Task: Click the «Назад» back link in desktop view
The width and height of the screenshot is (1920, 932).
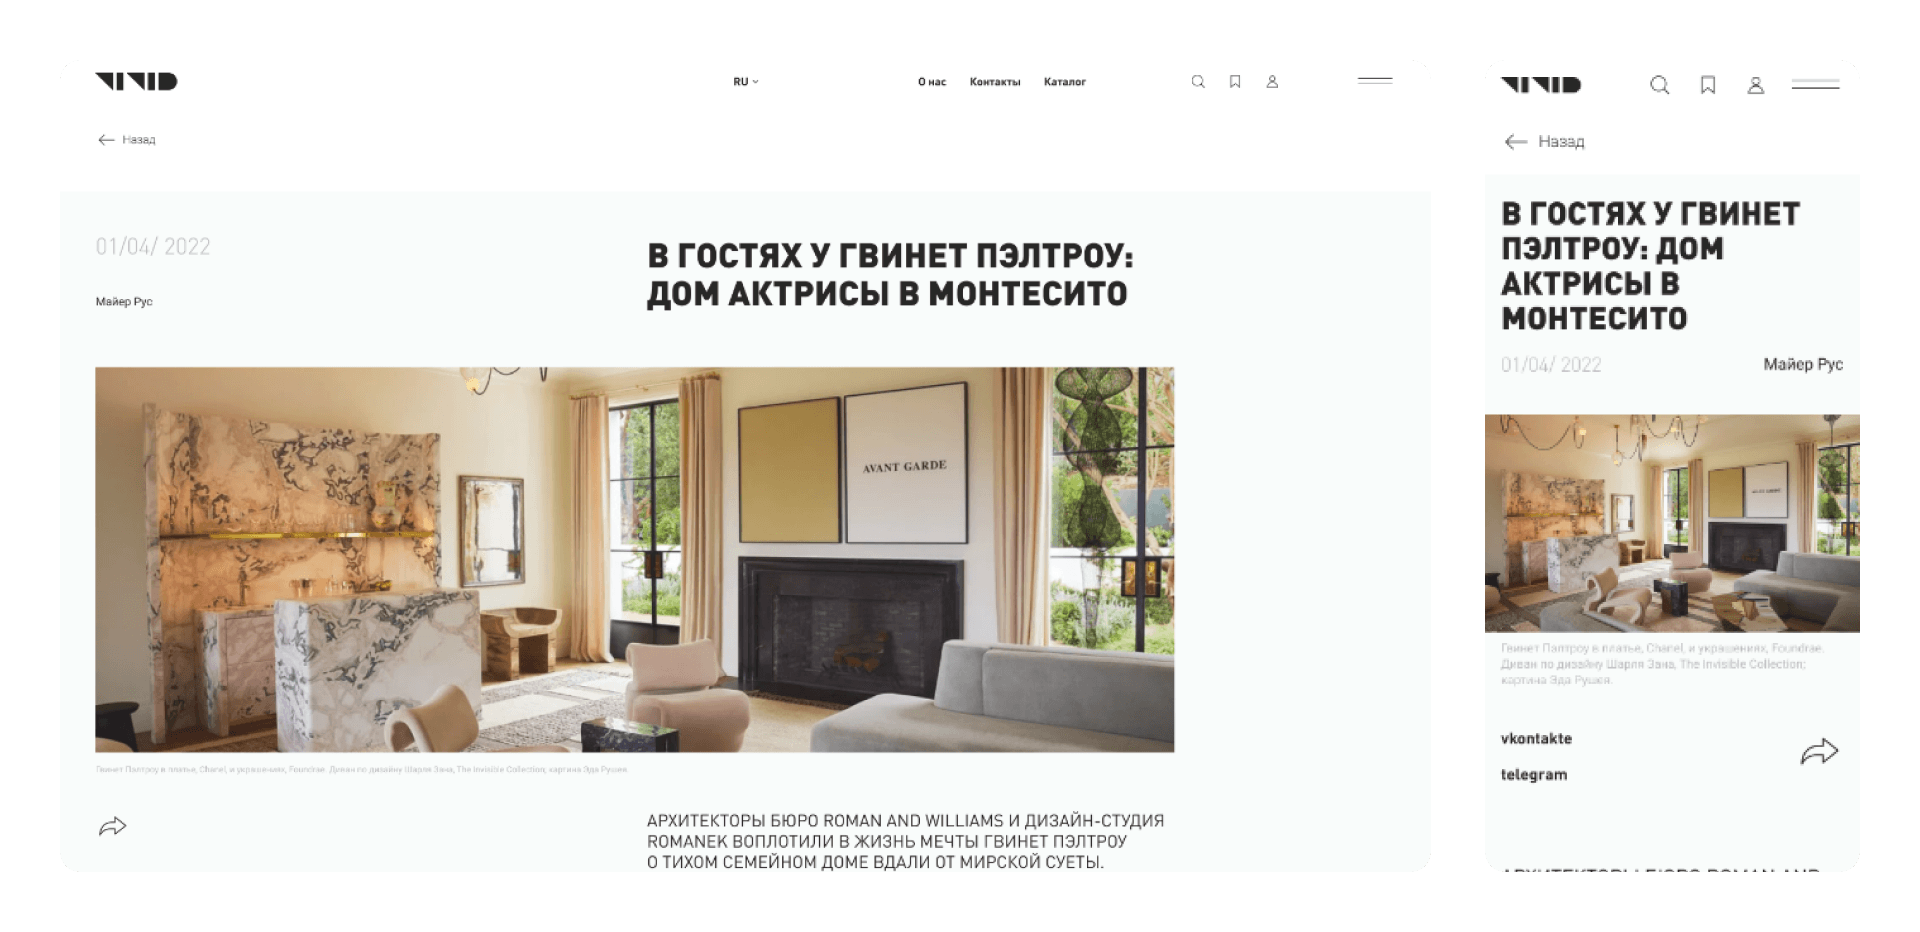Action: [127, 140]
